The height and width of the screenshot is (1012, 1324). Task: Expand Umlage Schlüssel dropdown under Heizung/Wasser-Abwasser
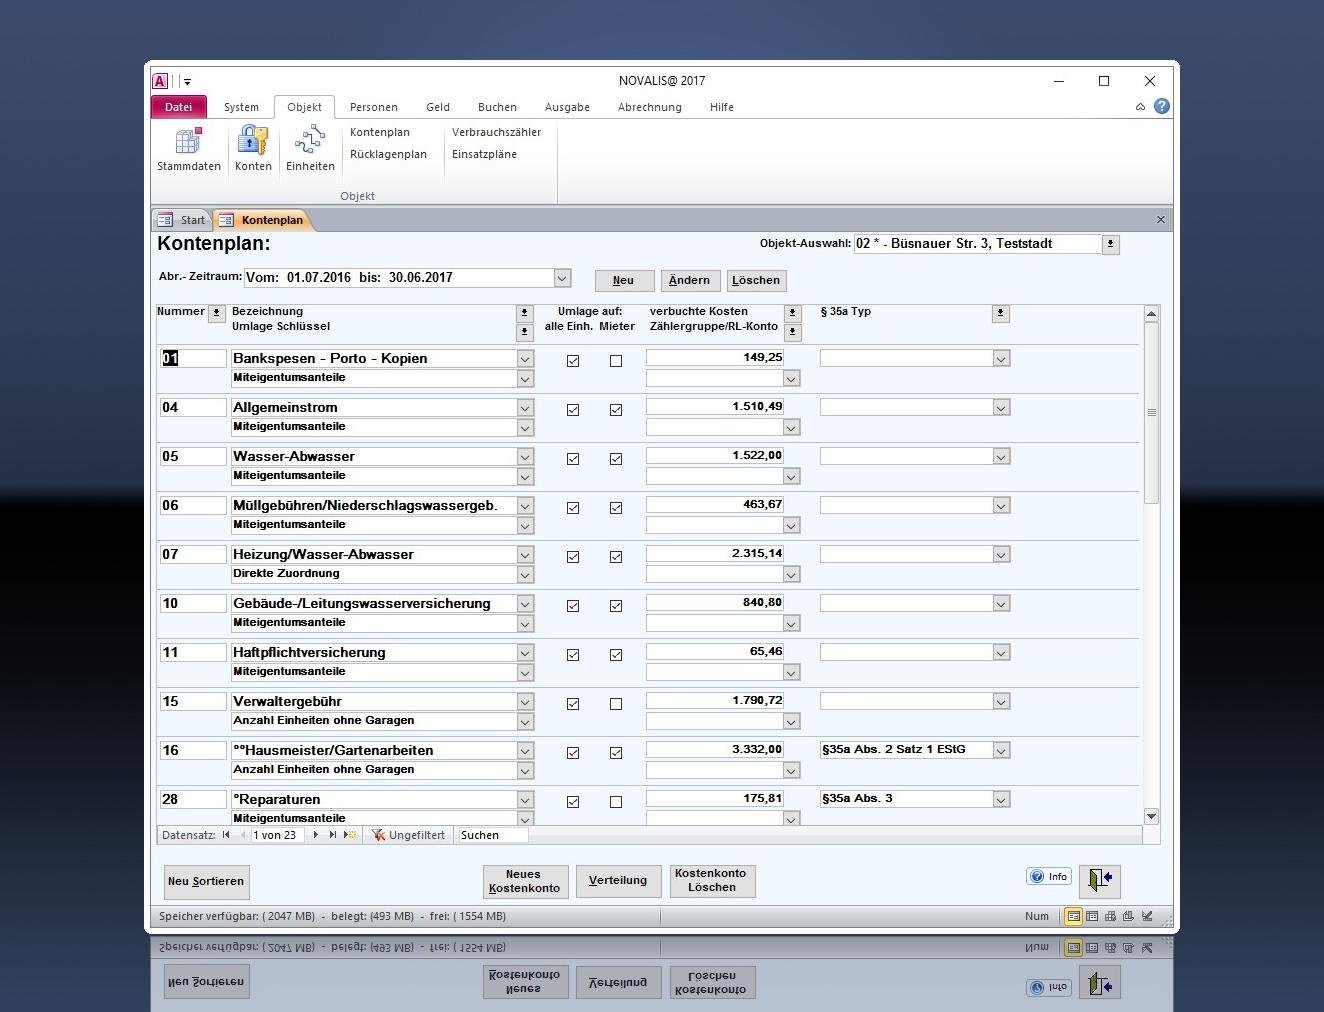[x=525, y=575]
